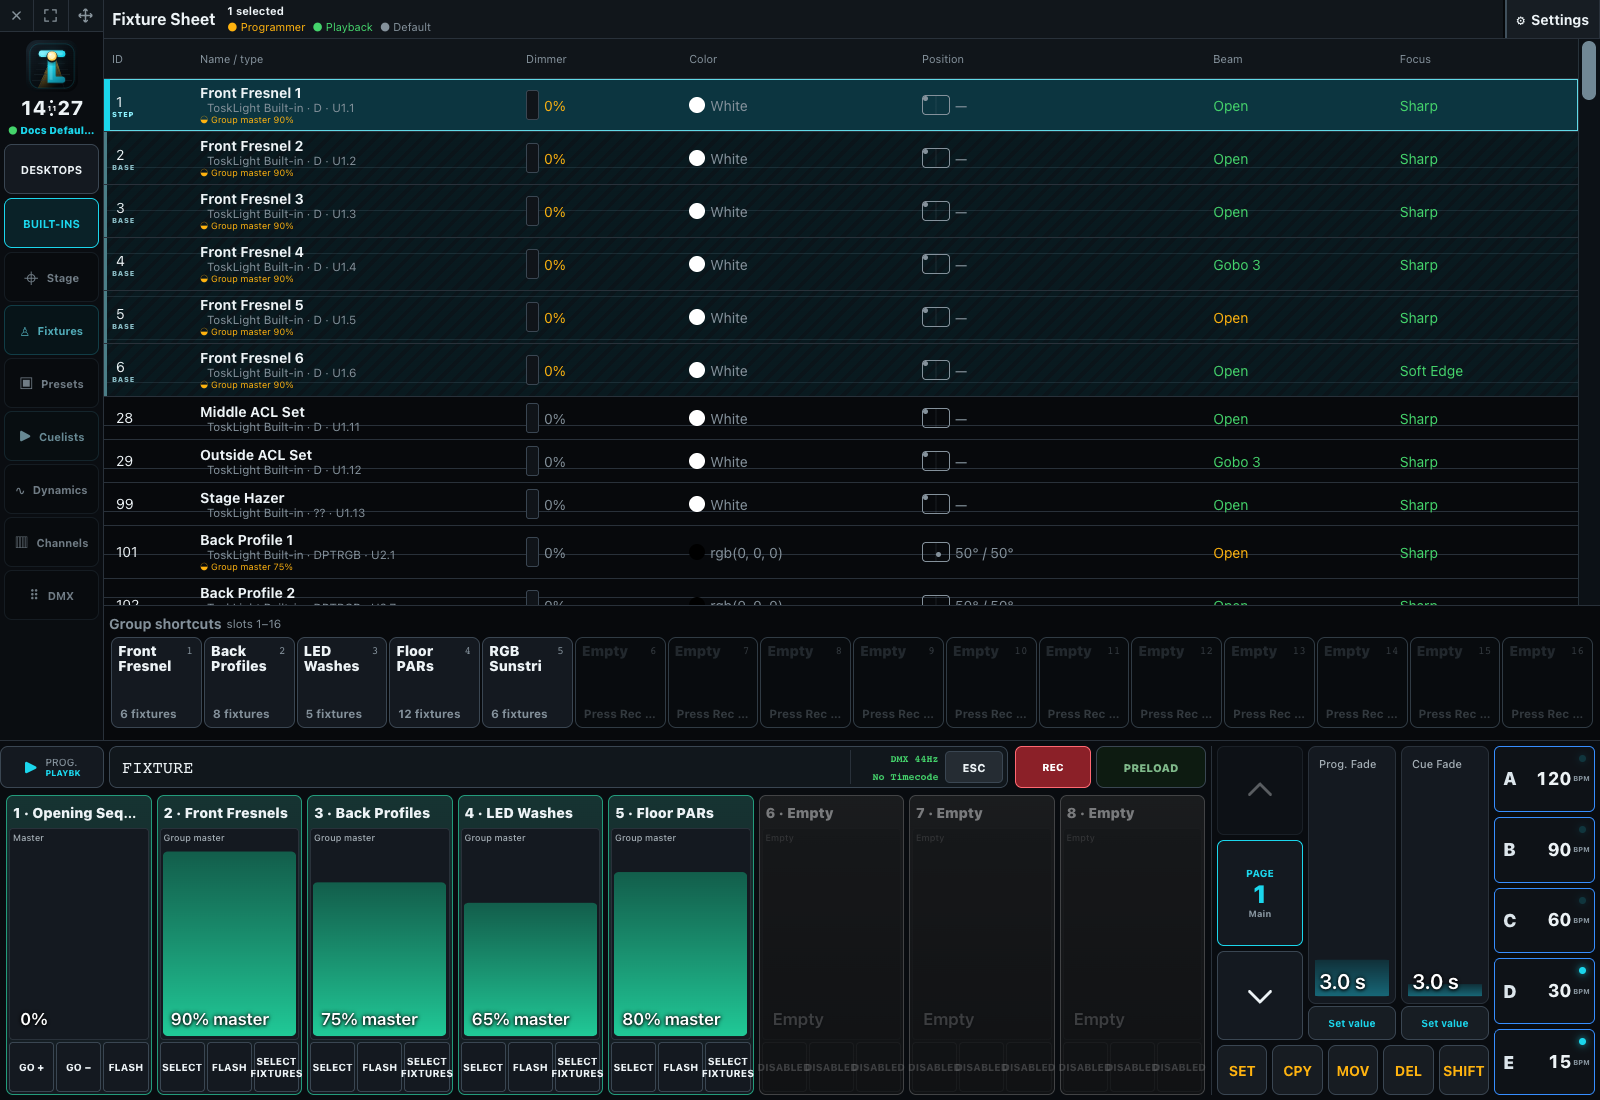This screenshot has width=1600, height=1100.
Task: Toggle speed group A 120 BPM
Action: click(x=1544, y=779)
